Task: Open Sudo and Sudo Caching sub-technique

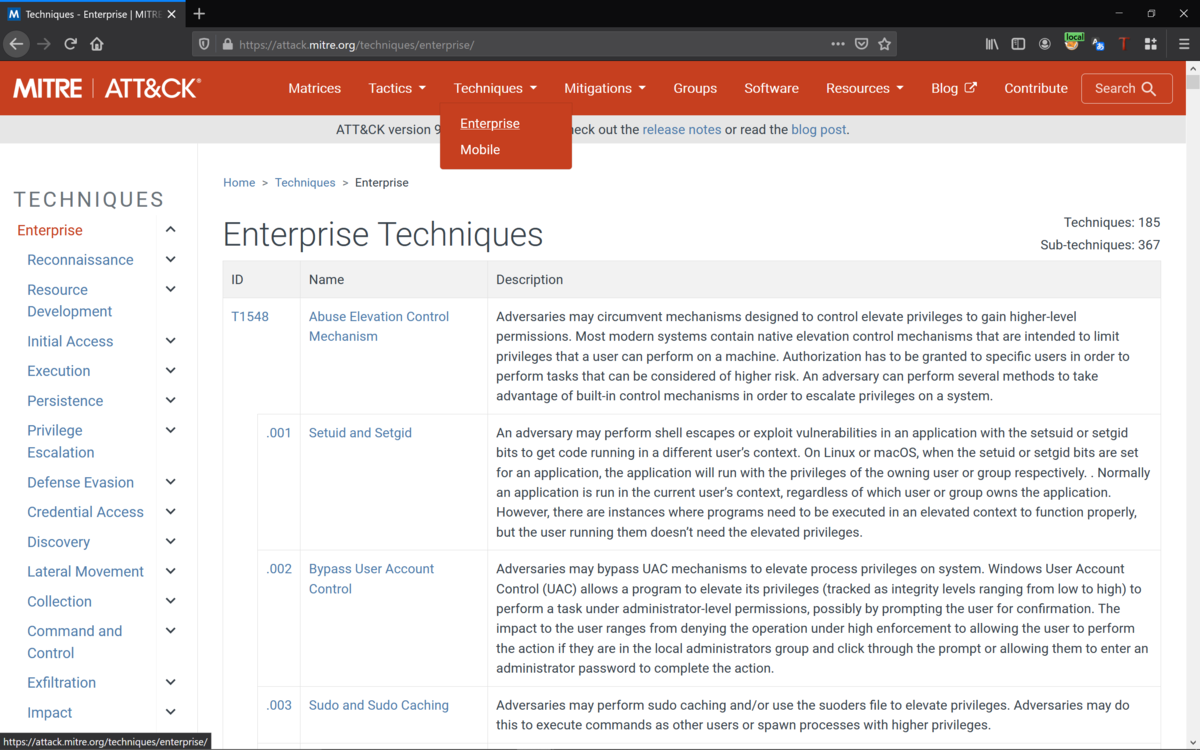Action: coord(379,705)
